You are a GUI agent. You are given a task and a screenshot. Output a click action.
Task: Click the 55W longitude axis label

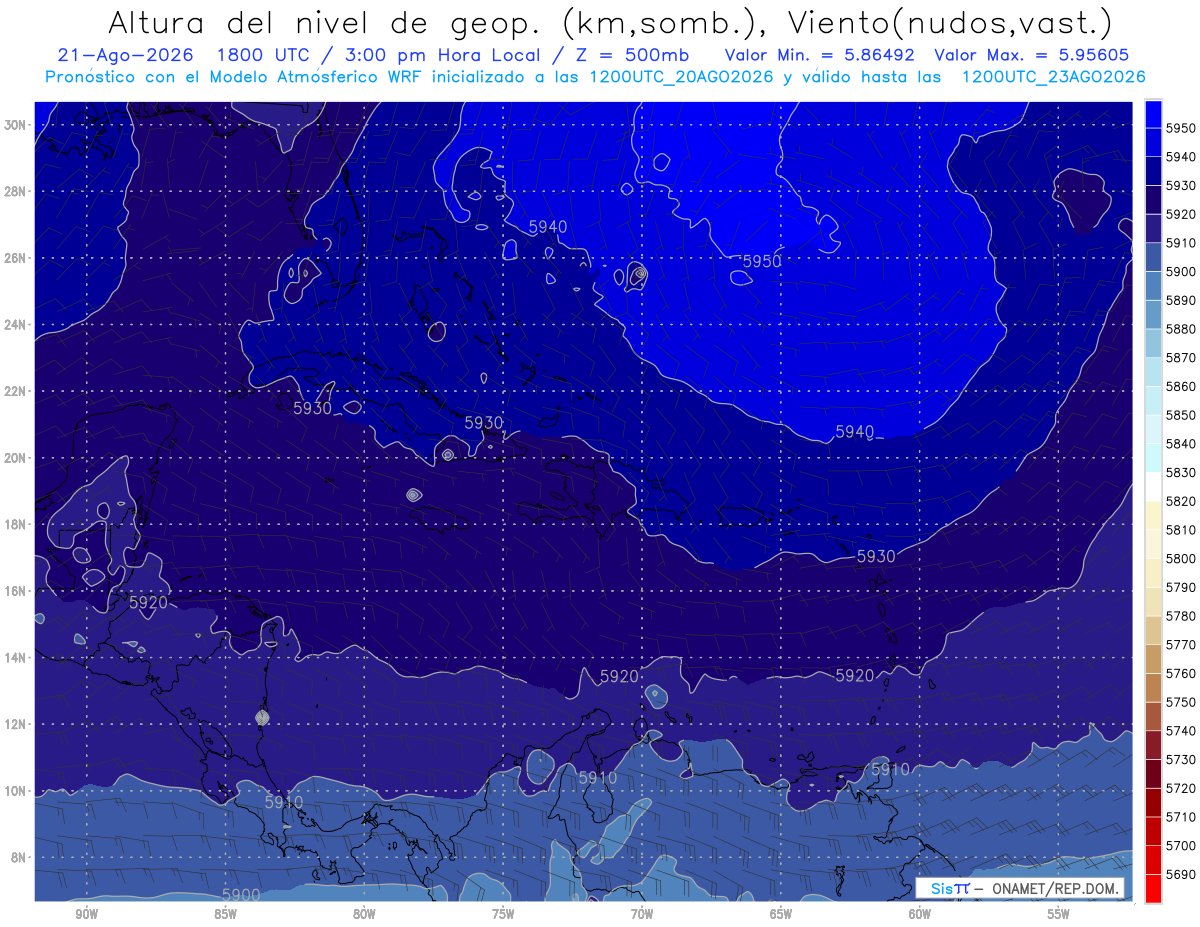1059,914
